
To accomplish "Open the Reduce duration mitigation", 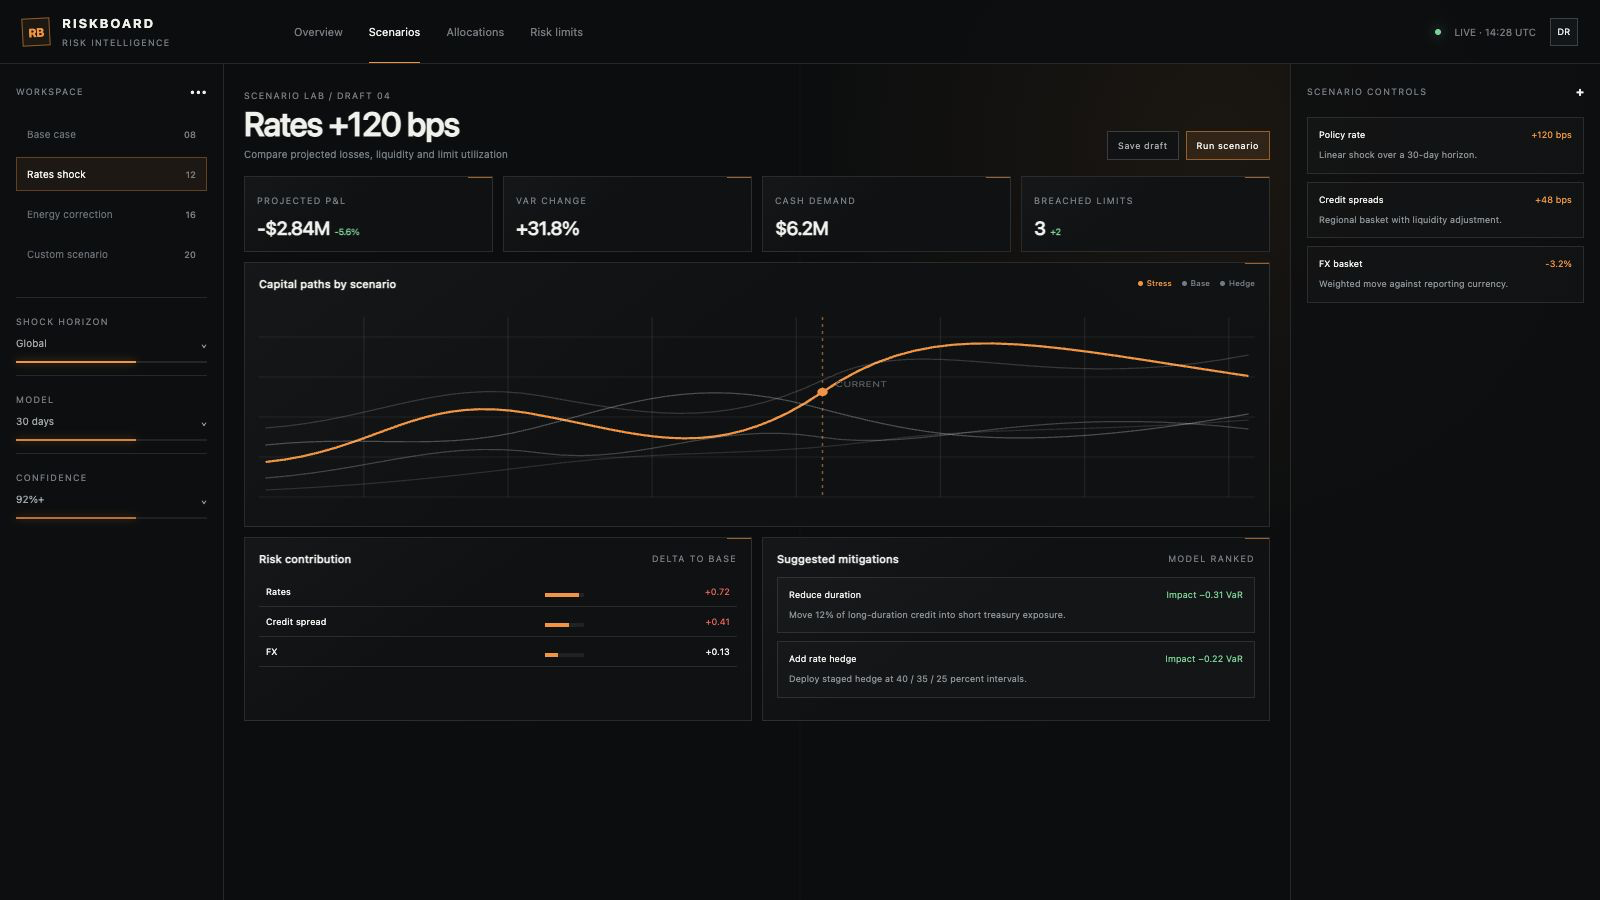I will click(x=1016, y=605).
